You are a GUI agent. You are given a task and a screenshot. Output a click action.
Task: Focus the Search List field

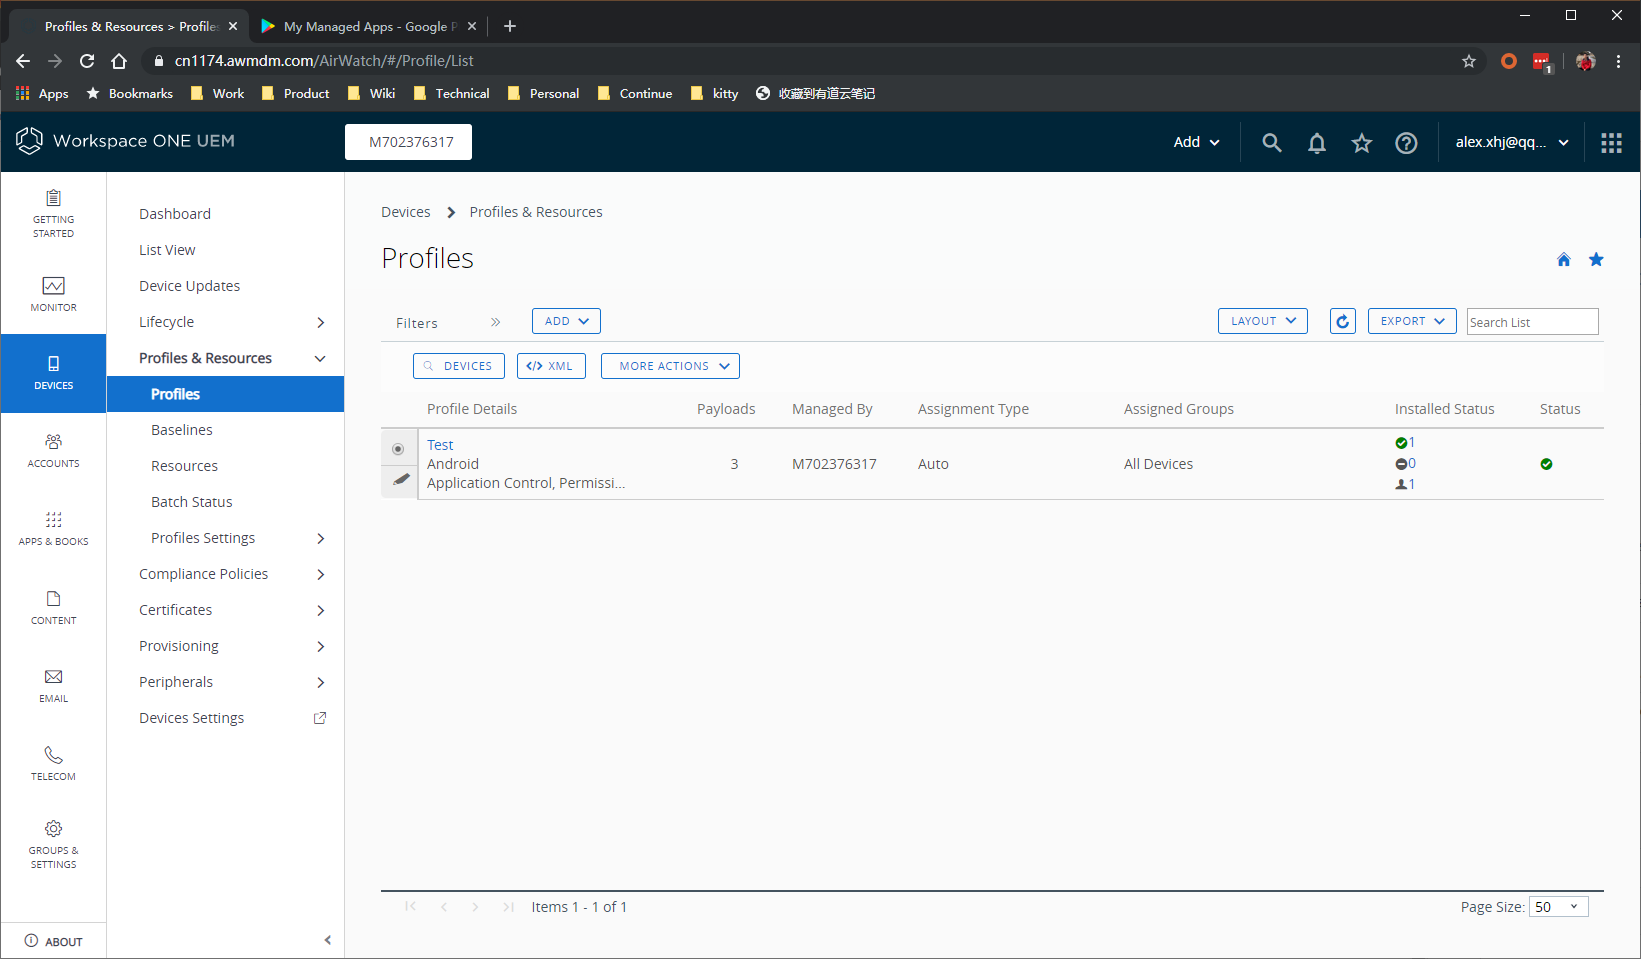coord(1532,322)
